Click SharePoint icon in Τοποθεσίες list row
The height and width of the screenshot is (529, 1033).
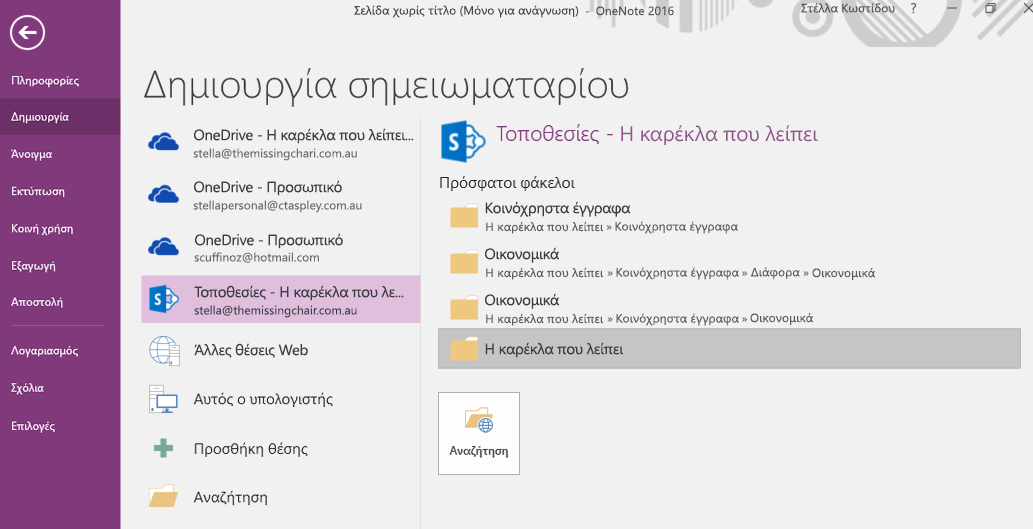163,300
